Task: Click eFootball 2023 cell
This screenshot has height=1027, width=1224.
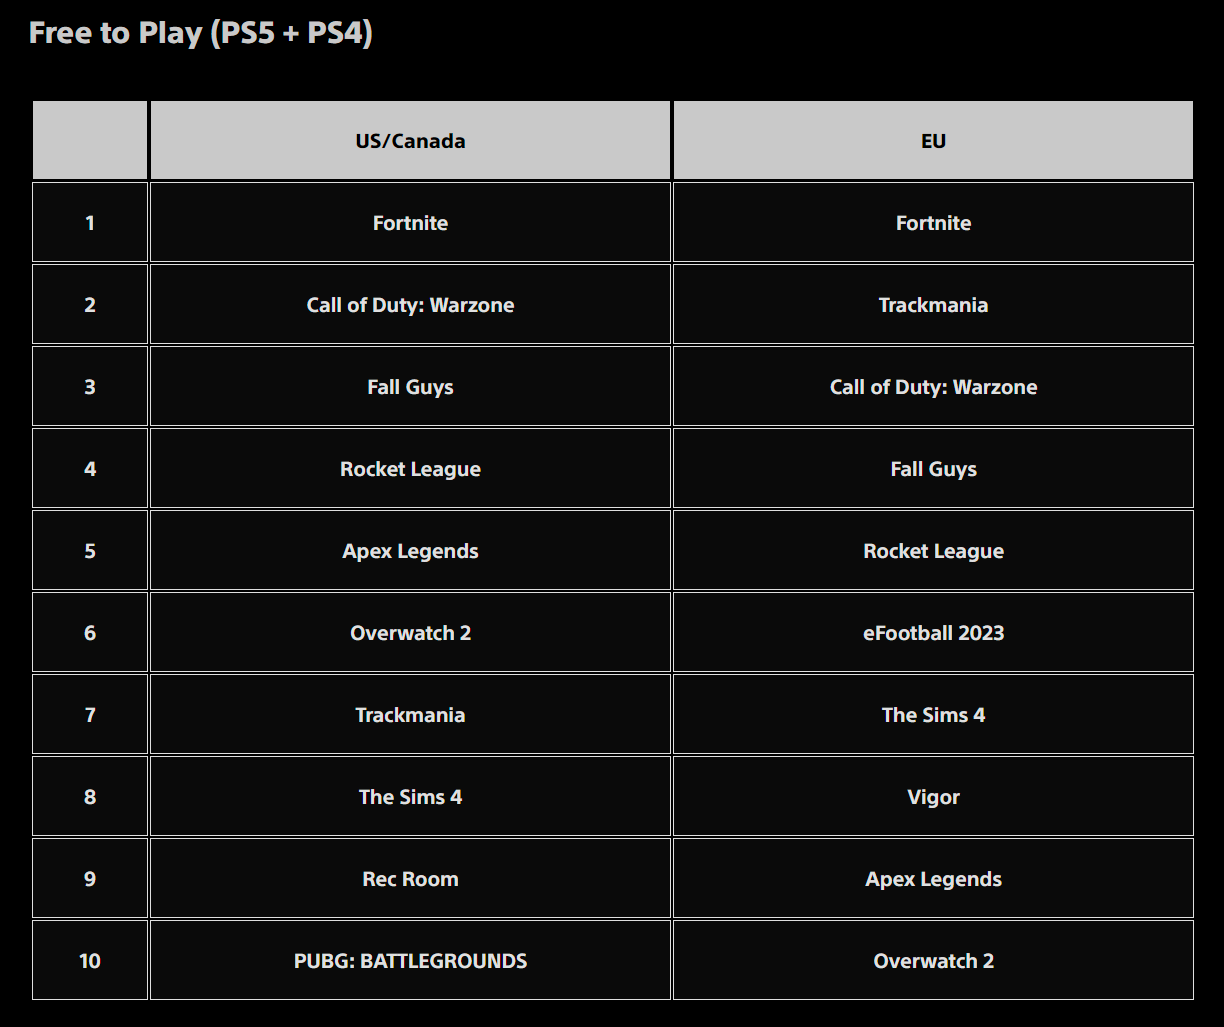Action: (x=933, y=632)
